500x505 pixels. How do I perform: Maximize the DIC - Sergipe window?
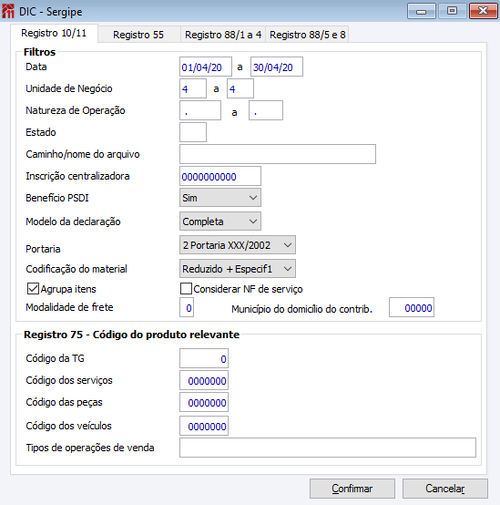click(x=452, y=11)
